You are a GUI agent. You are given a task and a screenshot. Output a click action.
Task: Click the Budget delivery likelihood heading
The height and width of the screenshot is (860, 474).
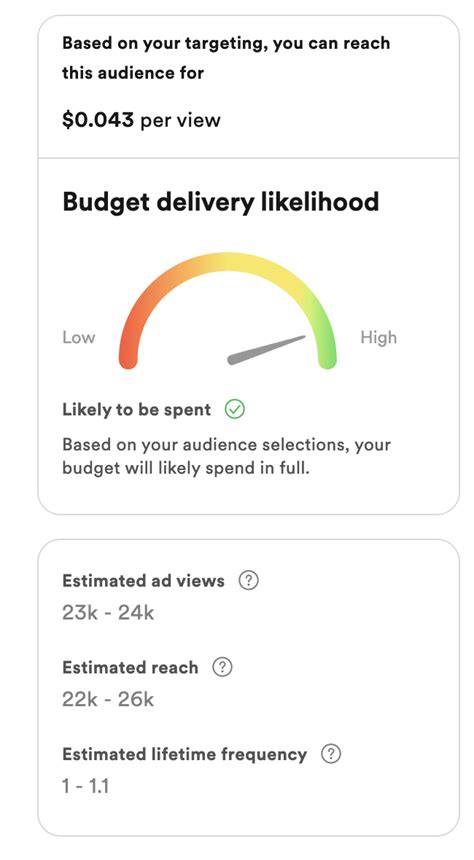pos(221,202)
